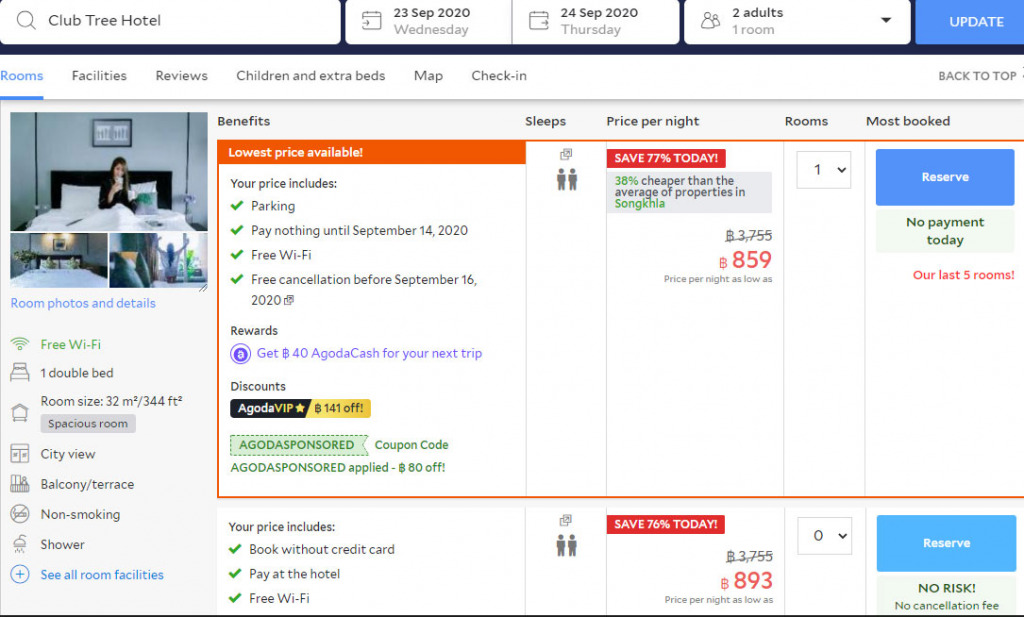Switch to the Facilities tab
The height and width of the screenshot is (617, 1024).
click(x=99, y=76)
